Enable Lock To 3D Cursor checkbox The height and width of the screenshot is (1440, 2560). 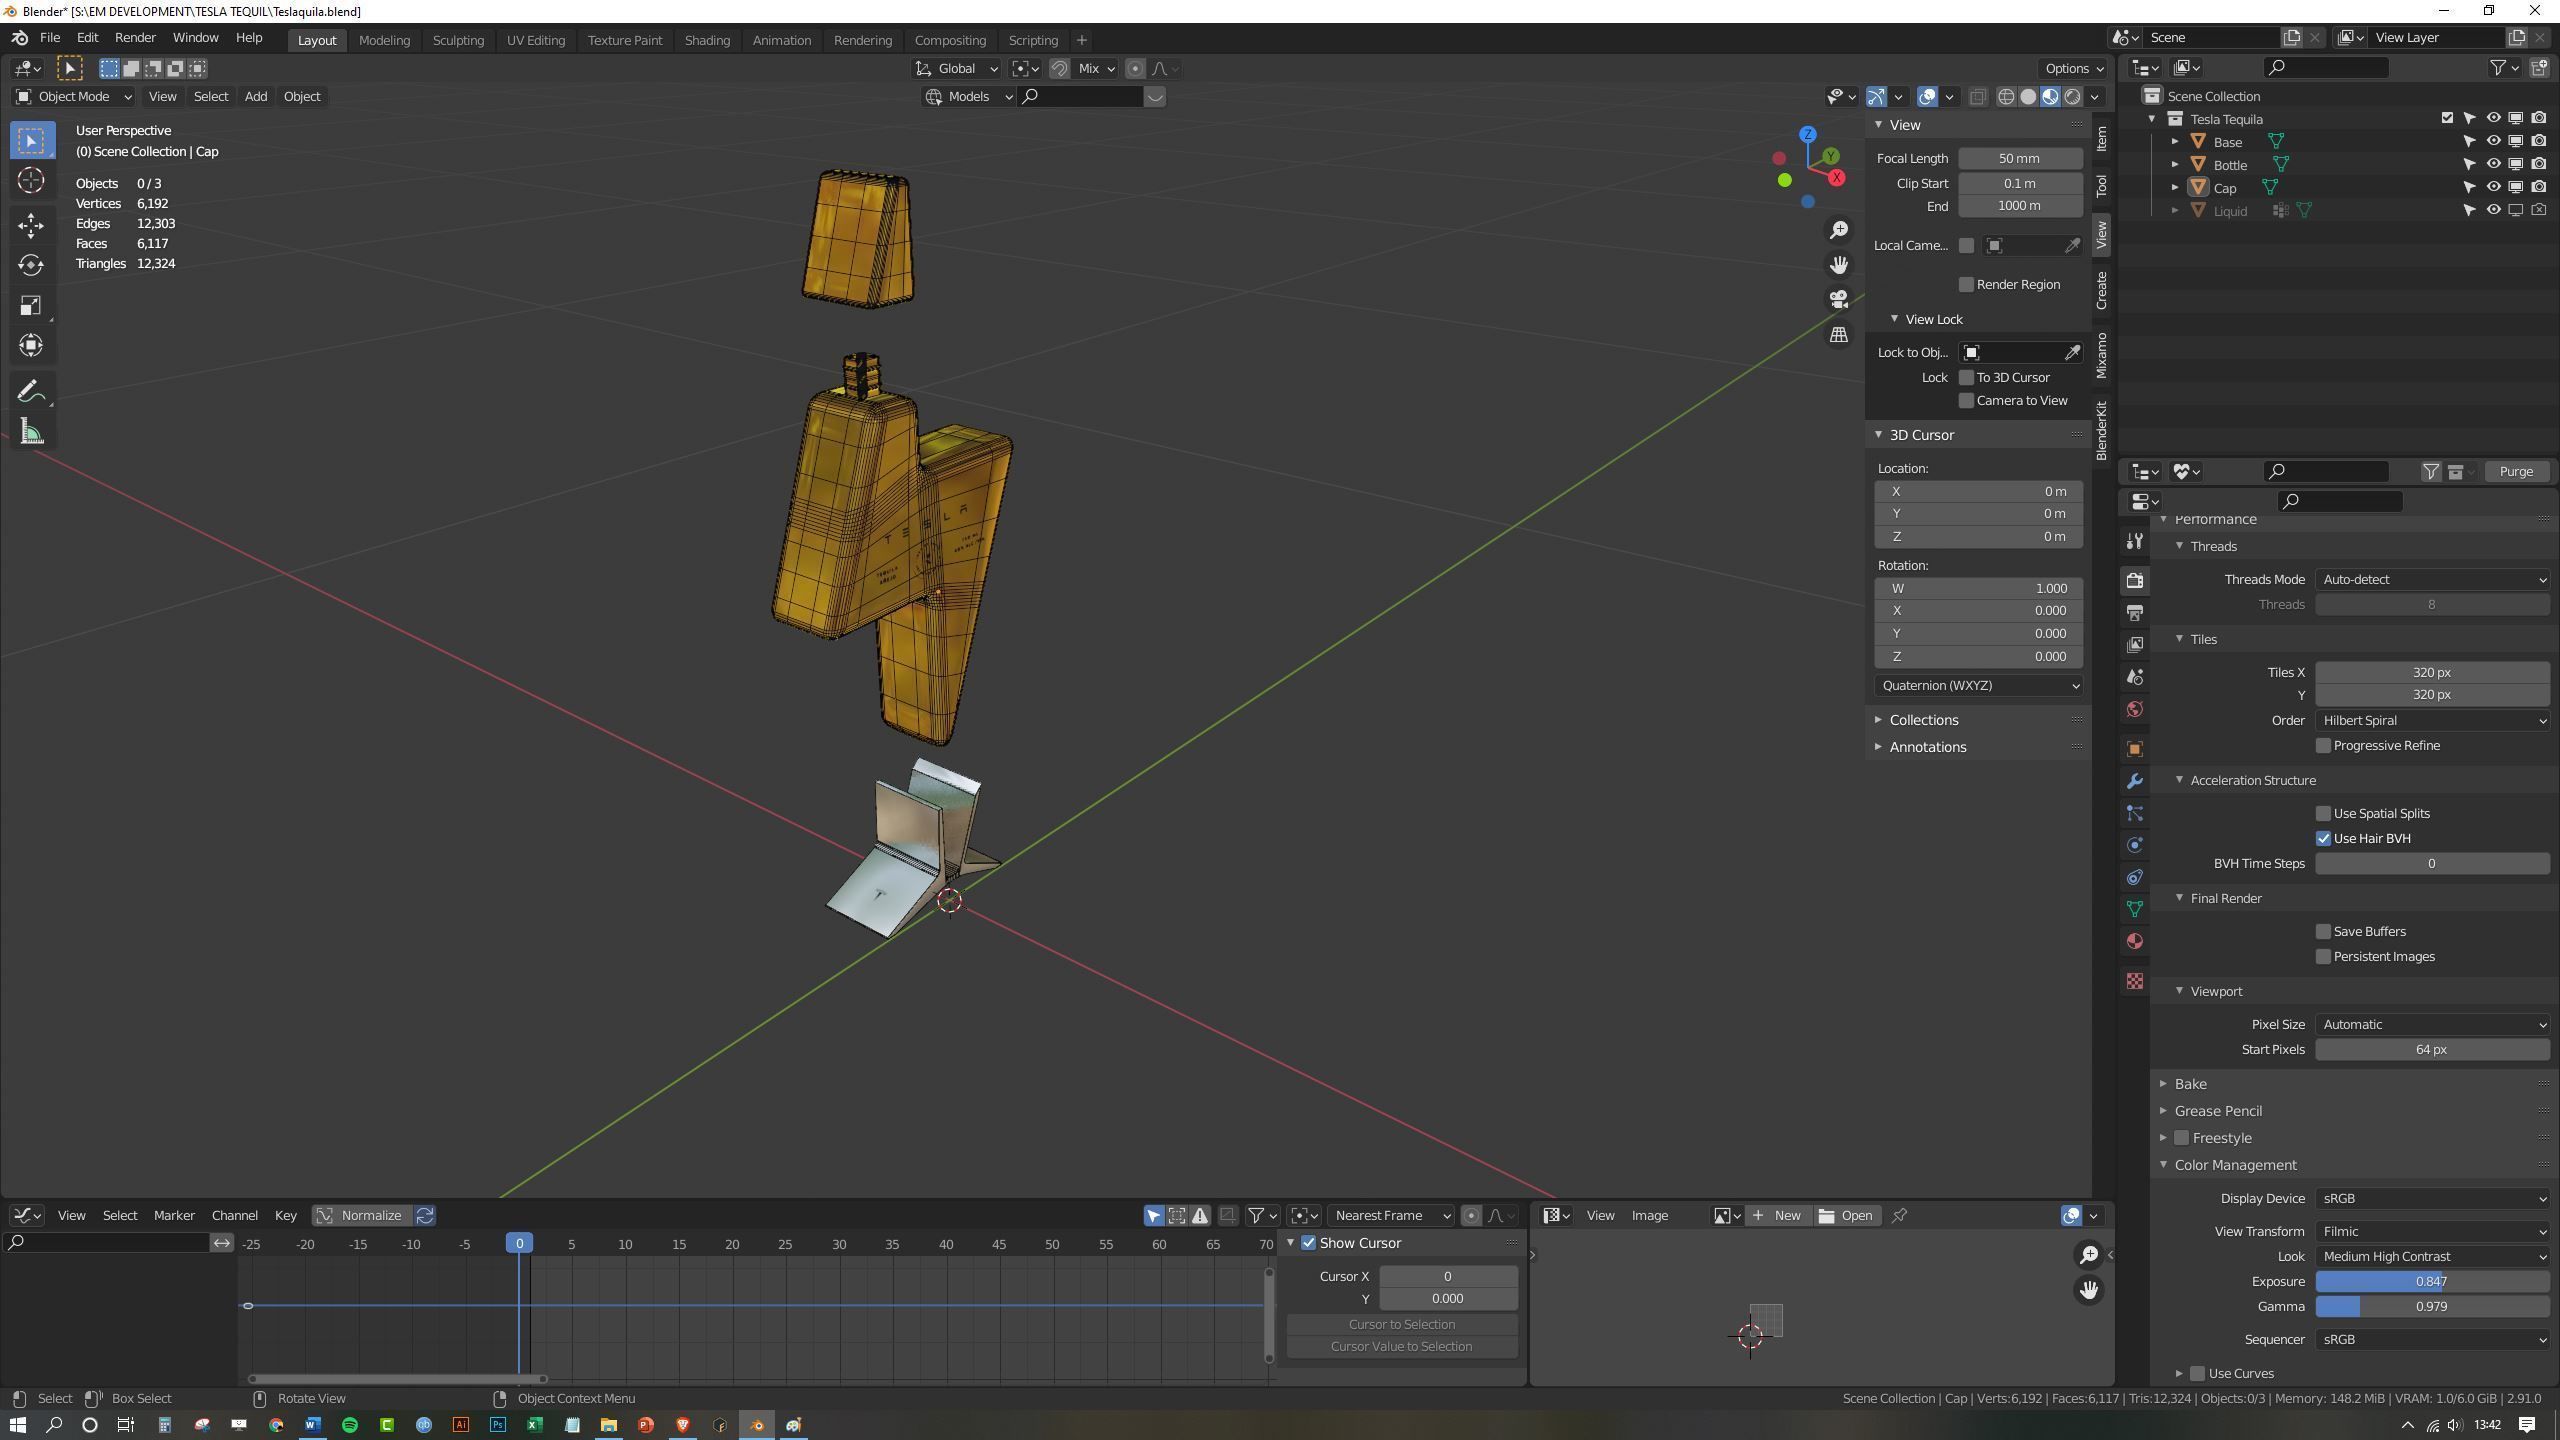point(1966,377)
